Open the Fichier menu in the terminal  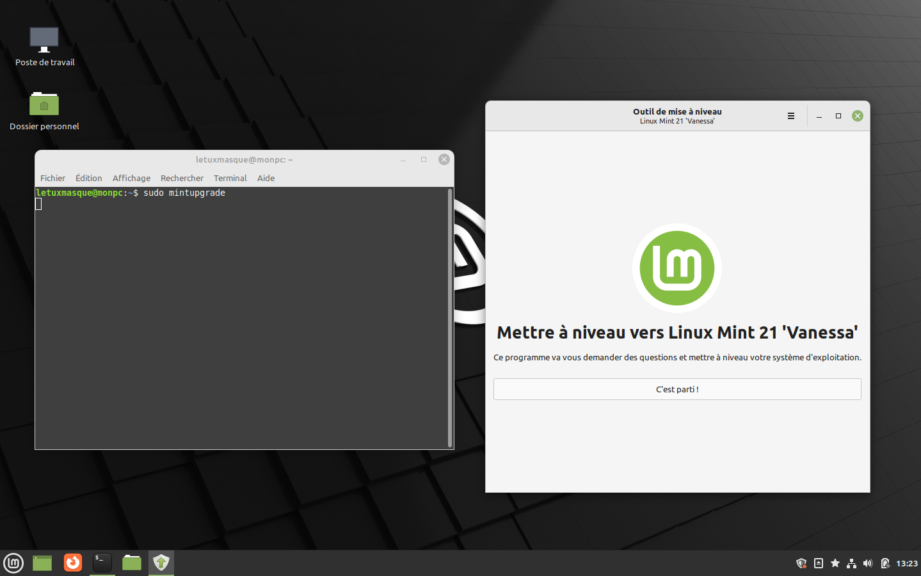pos(53,177)
